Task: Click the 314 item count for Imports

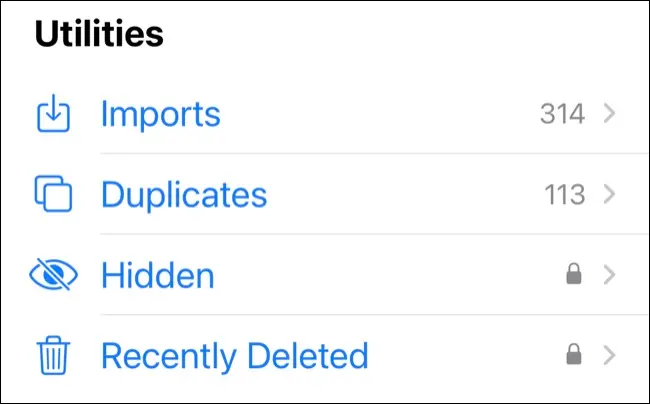Action: pyautogui.click(x=562, y=114)
